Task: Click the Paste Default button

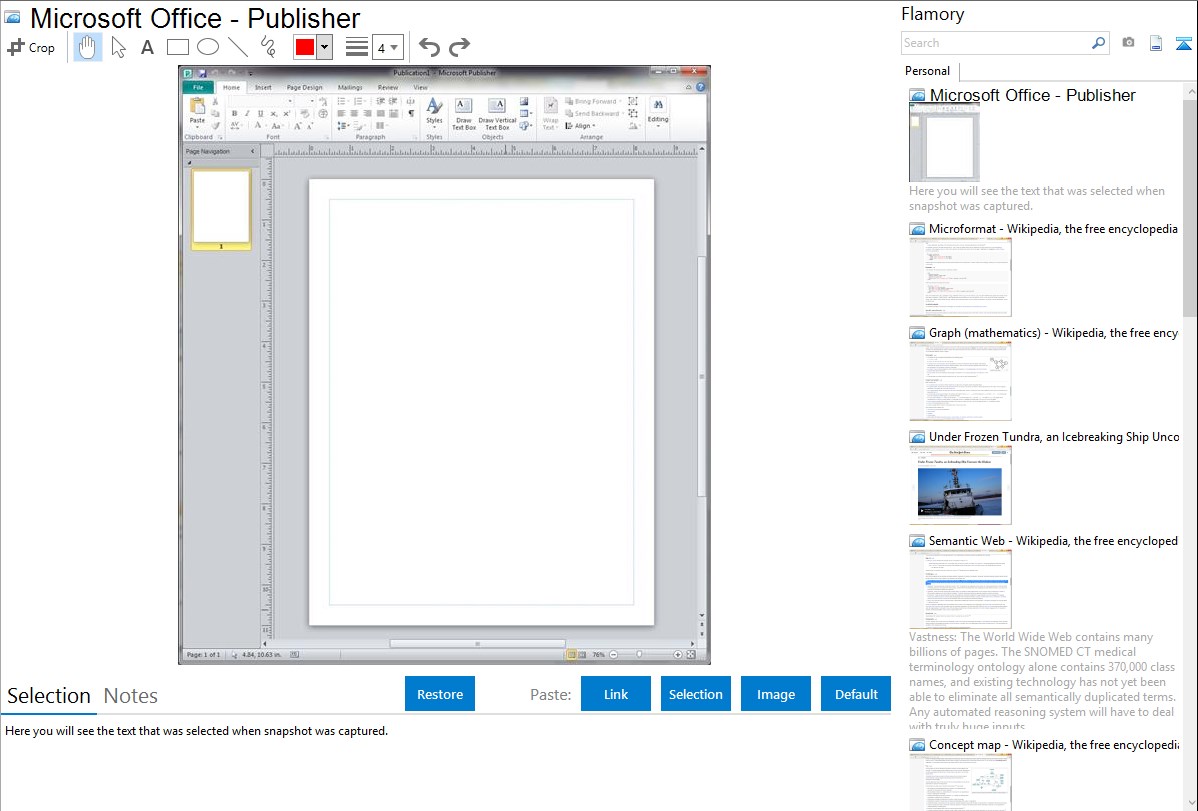Action: coord(856,694)
